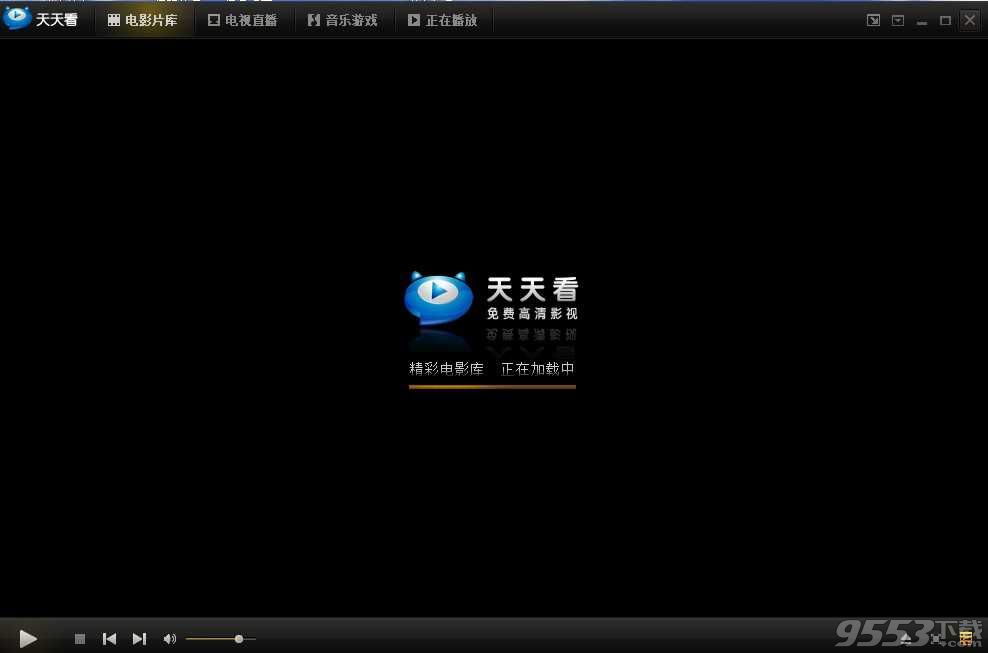Image resolution: width=988 pixels, height=653 pixels.
Task: Open the title bar dropdown menu
Action: coord(898,20)
